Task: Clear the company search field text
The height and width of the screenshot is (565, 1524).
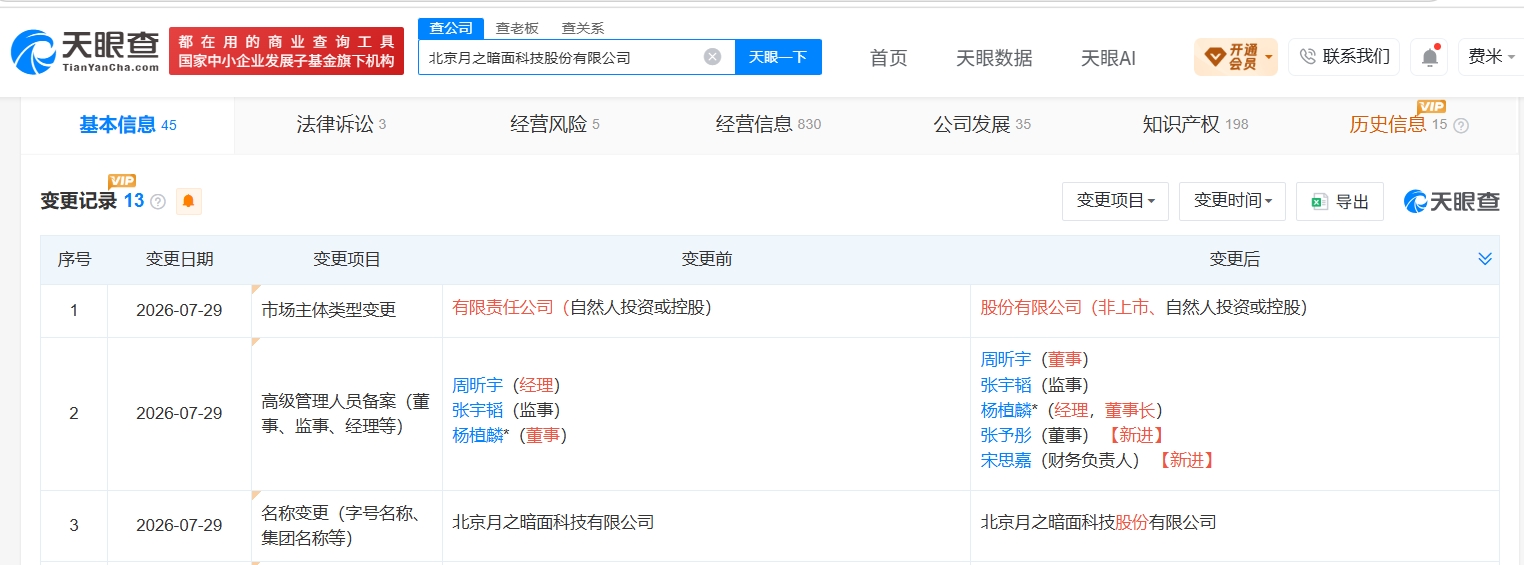Action: pos(712,57)
